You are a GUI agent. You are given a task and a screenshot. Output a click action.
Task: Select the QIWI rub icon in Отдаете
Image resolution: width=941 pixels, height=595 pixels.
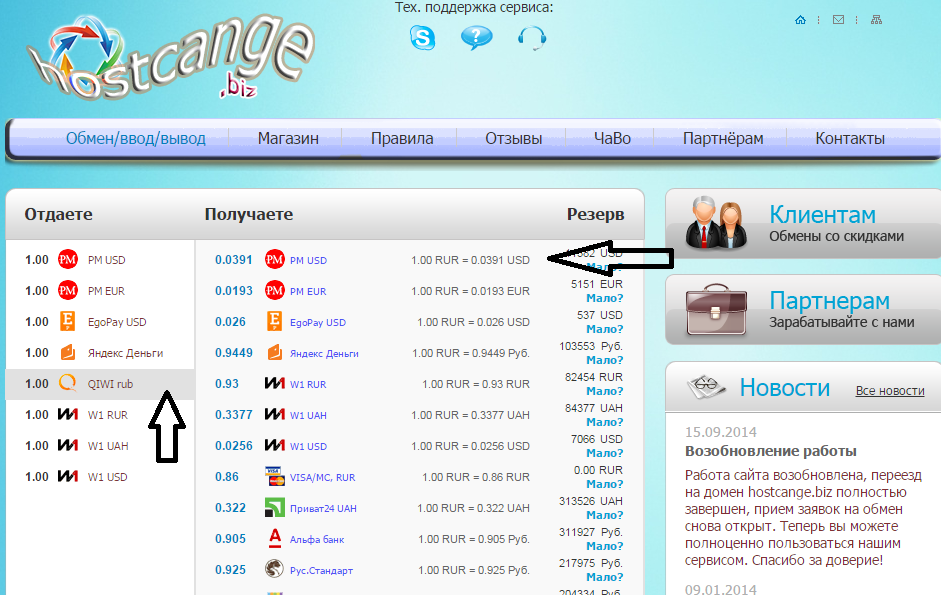(x=68, y=383)
